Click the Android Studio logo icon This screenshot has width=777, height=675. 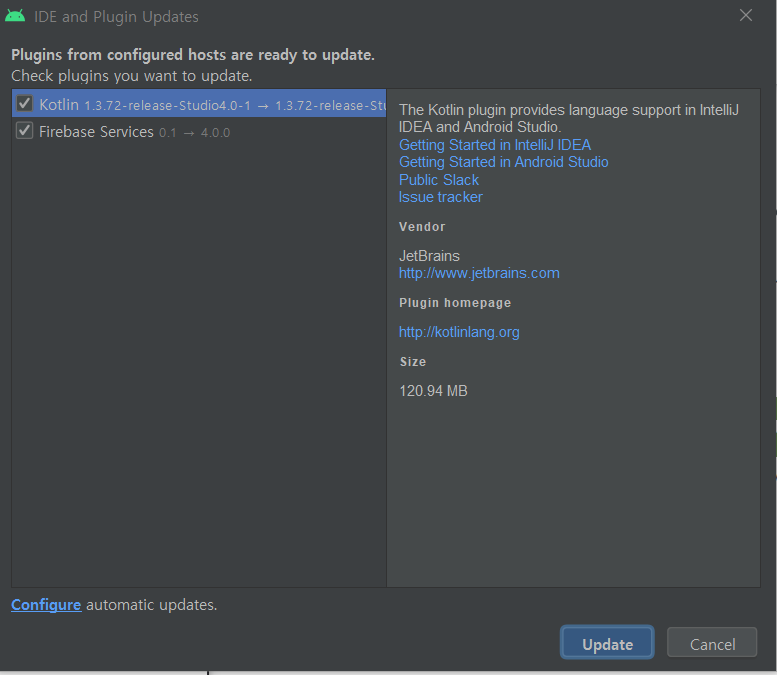pos(15,16)
